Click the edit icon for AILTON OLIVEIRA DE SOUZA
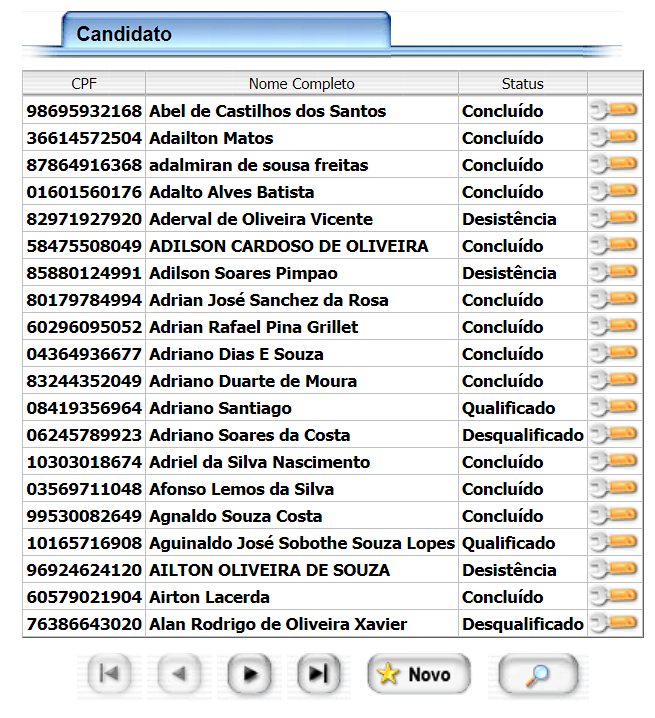The height and width of the screenshot is (718, 655). [614, 569]
